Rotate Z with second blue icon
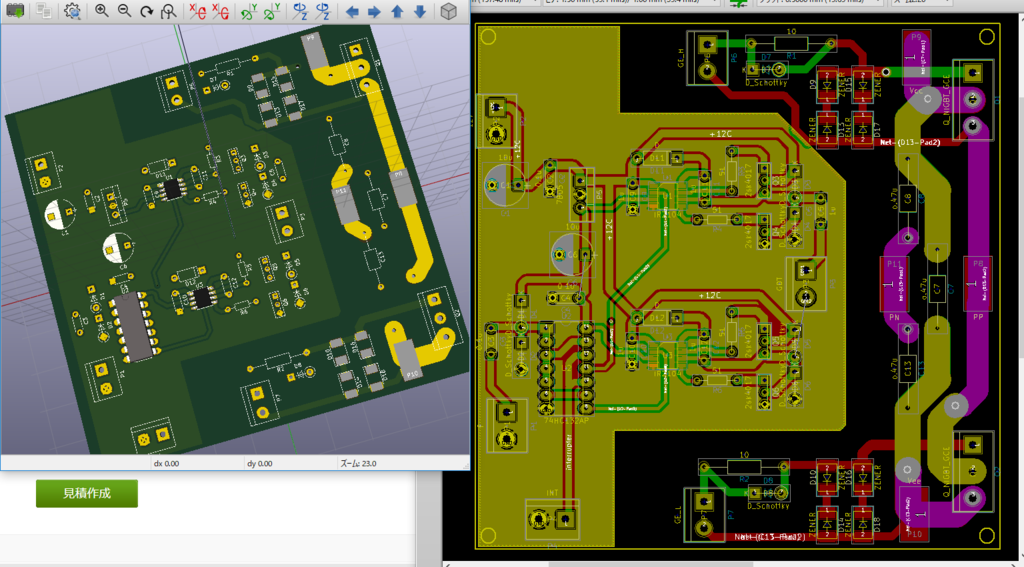1024x567 pixels. click(x=322, y=10)
